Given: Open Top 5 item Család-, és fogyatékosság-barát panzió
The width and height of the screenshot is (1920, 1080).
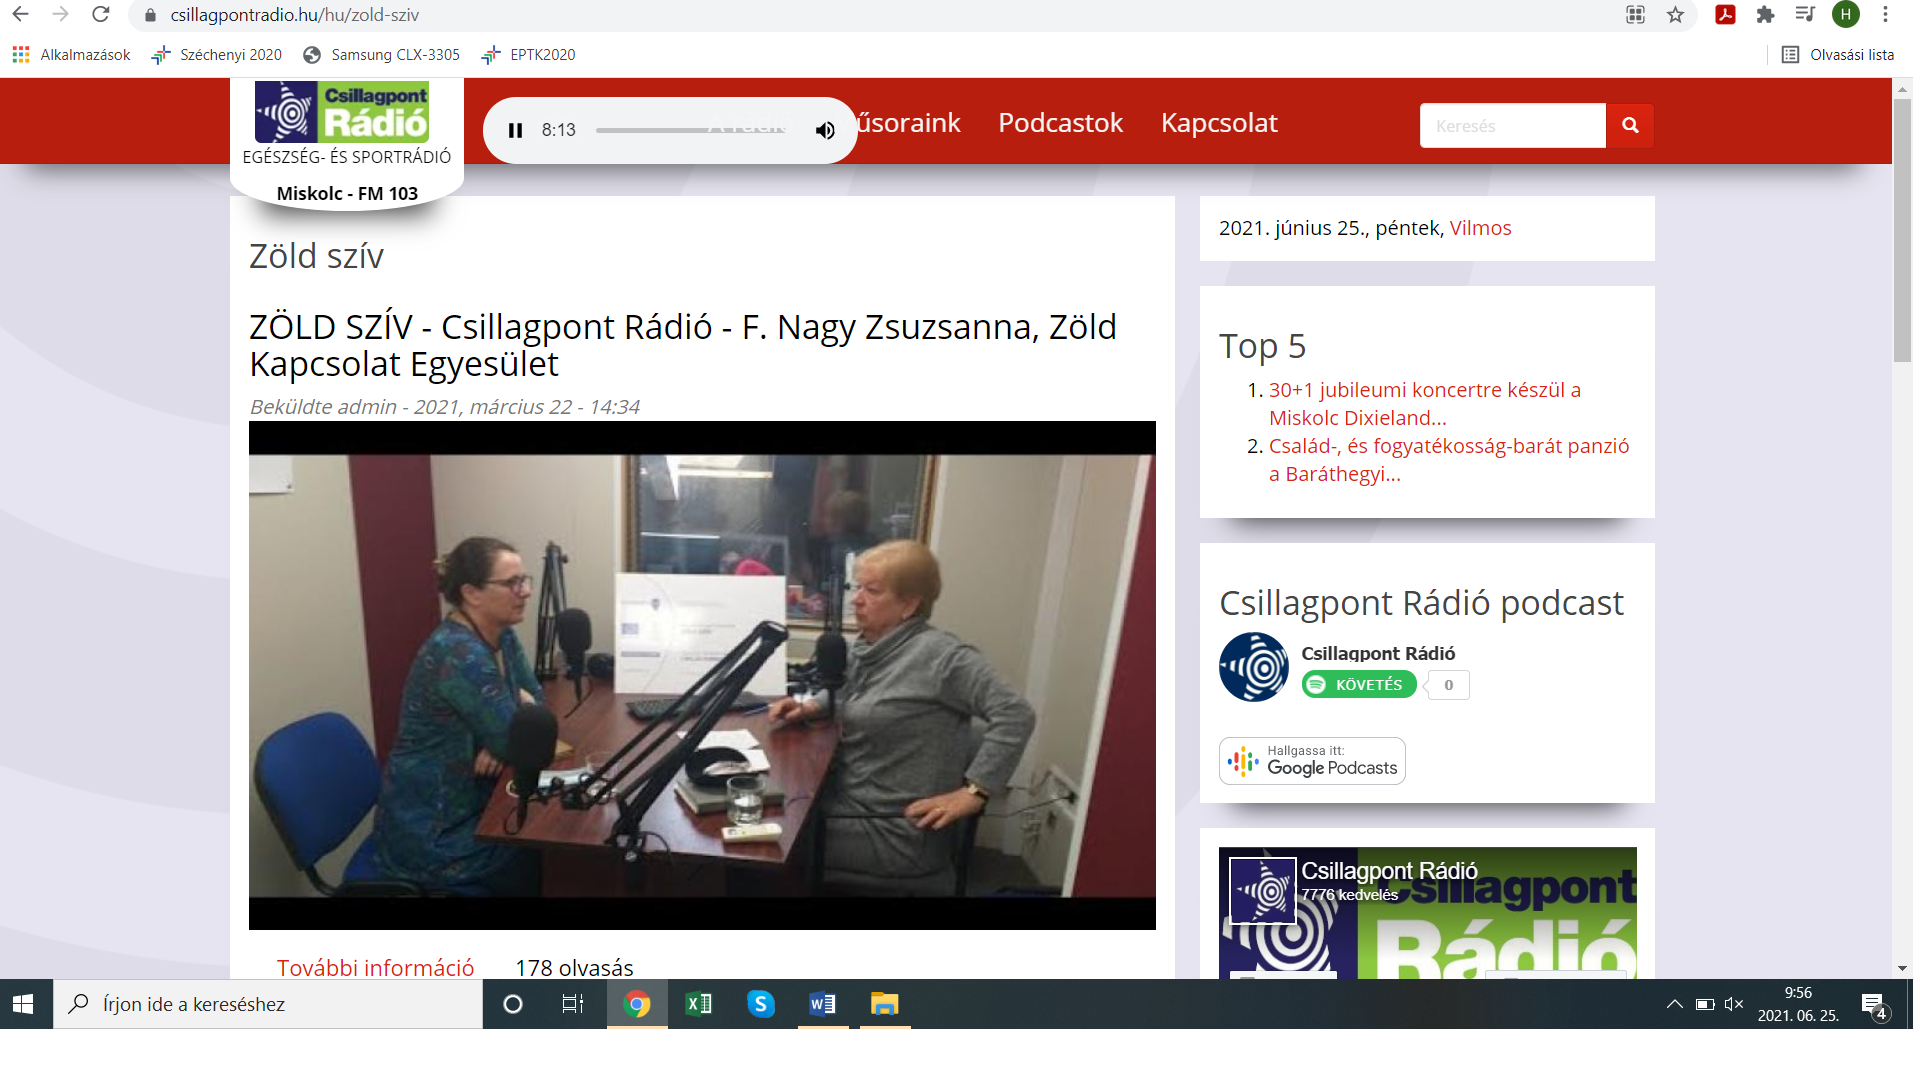Looking at the screenshot, I should pyautogui.click(x=1449, y=460).
